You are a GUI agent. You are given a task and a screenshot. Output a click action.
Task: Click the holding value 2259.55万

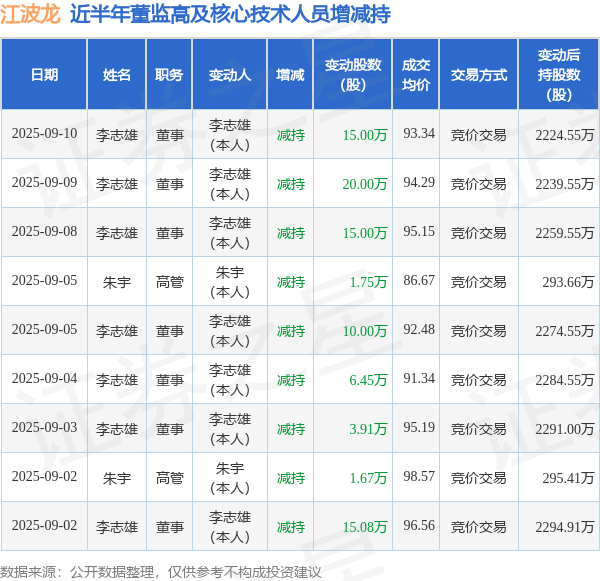[564, 233]
